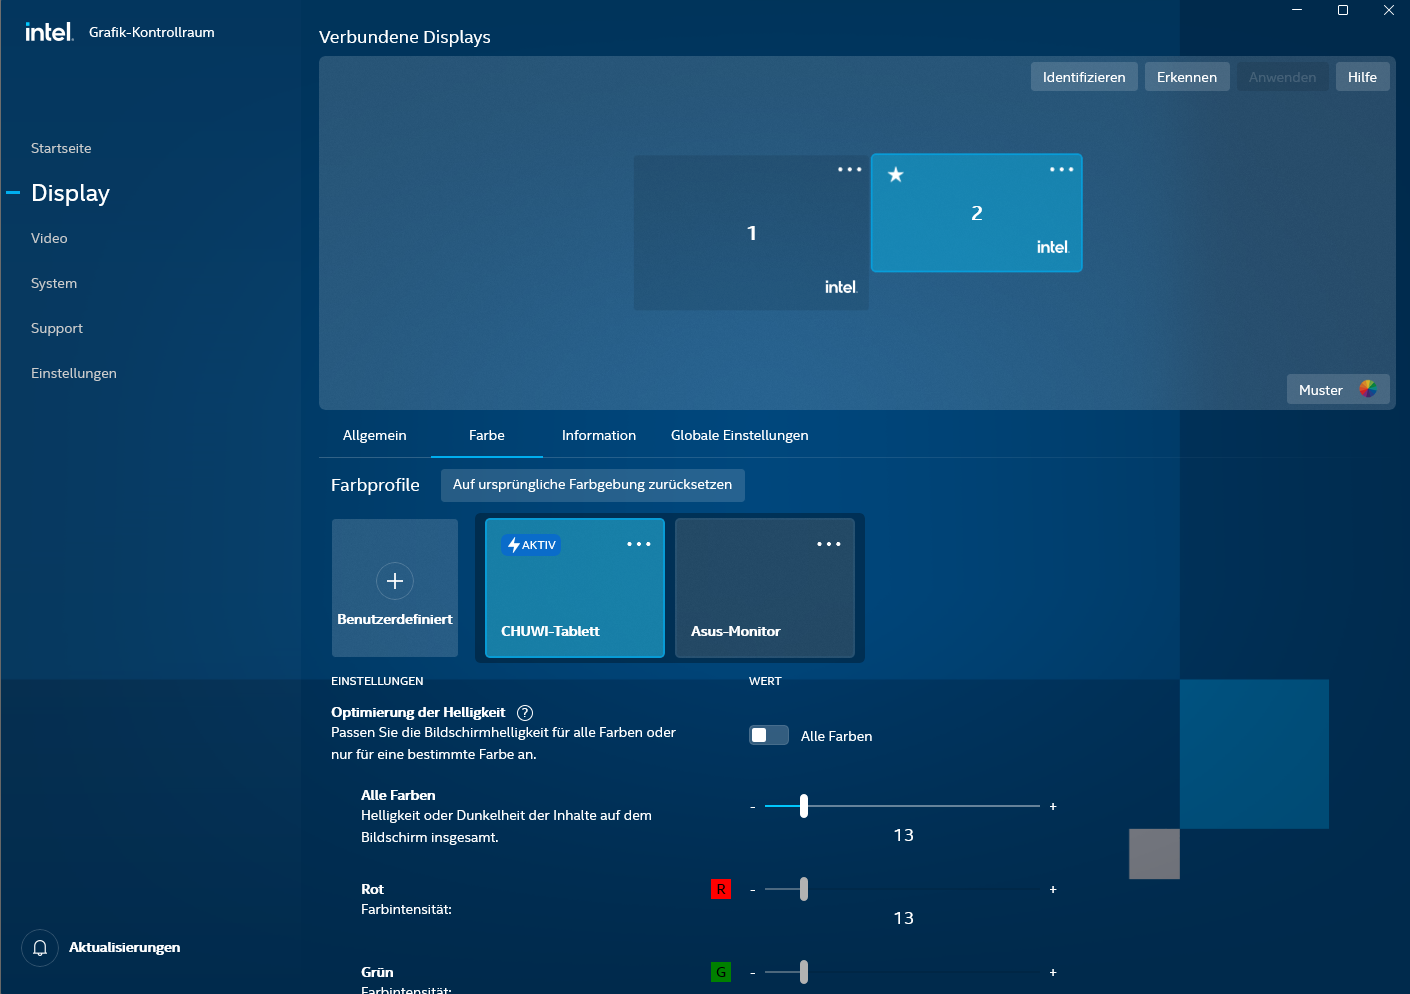Click the Verbundene Displays heading

[405, 37]
